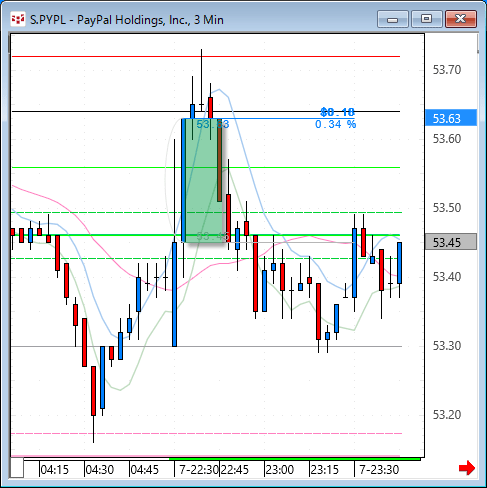Click the S.PYPL window title text
The height and width of the screenshot is (488, 487).
click(x=127, y=20)
